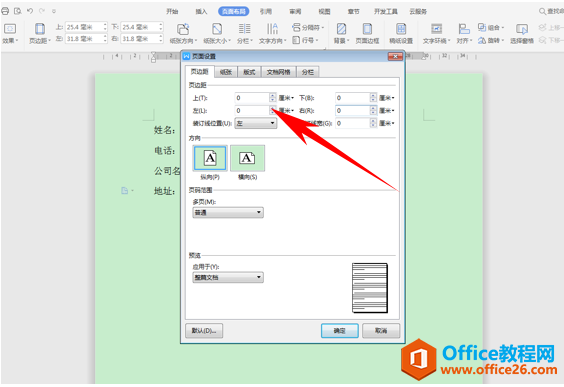Switch to the 开发工具 ribbon tab

[x=386, y=12]
